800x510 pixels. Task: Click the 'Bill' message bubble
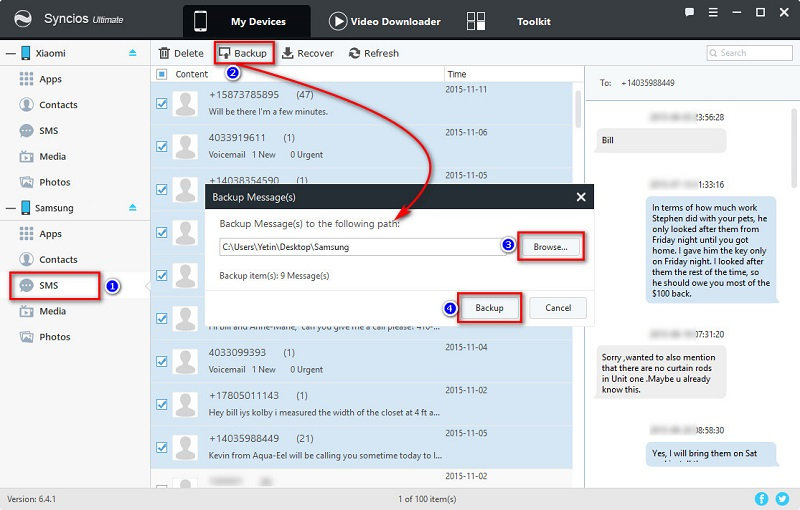(x=661, y=140)
